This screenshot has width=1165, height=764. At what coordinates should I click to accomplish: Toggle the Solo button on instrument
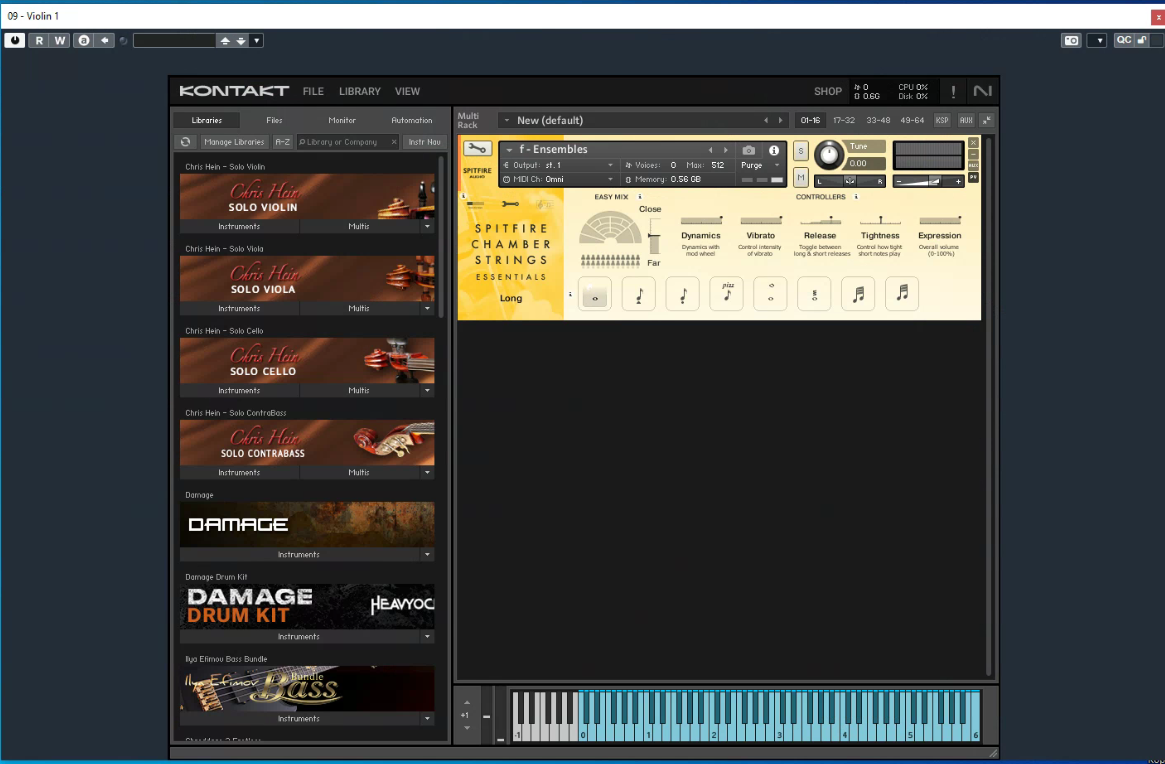[x=801, y=151]
